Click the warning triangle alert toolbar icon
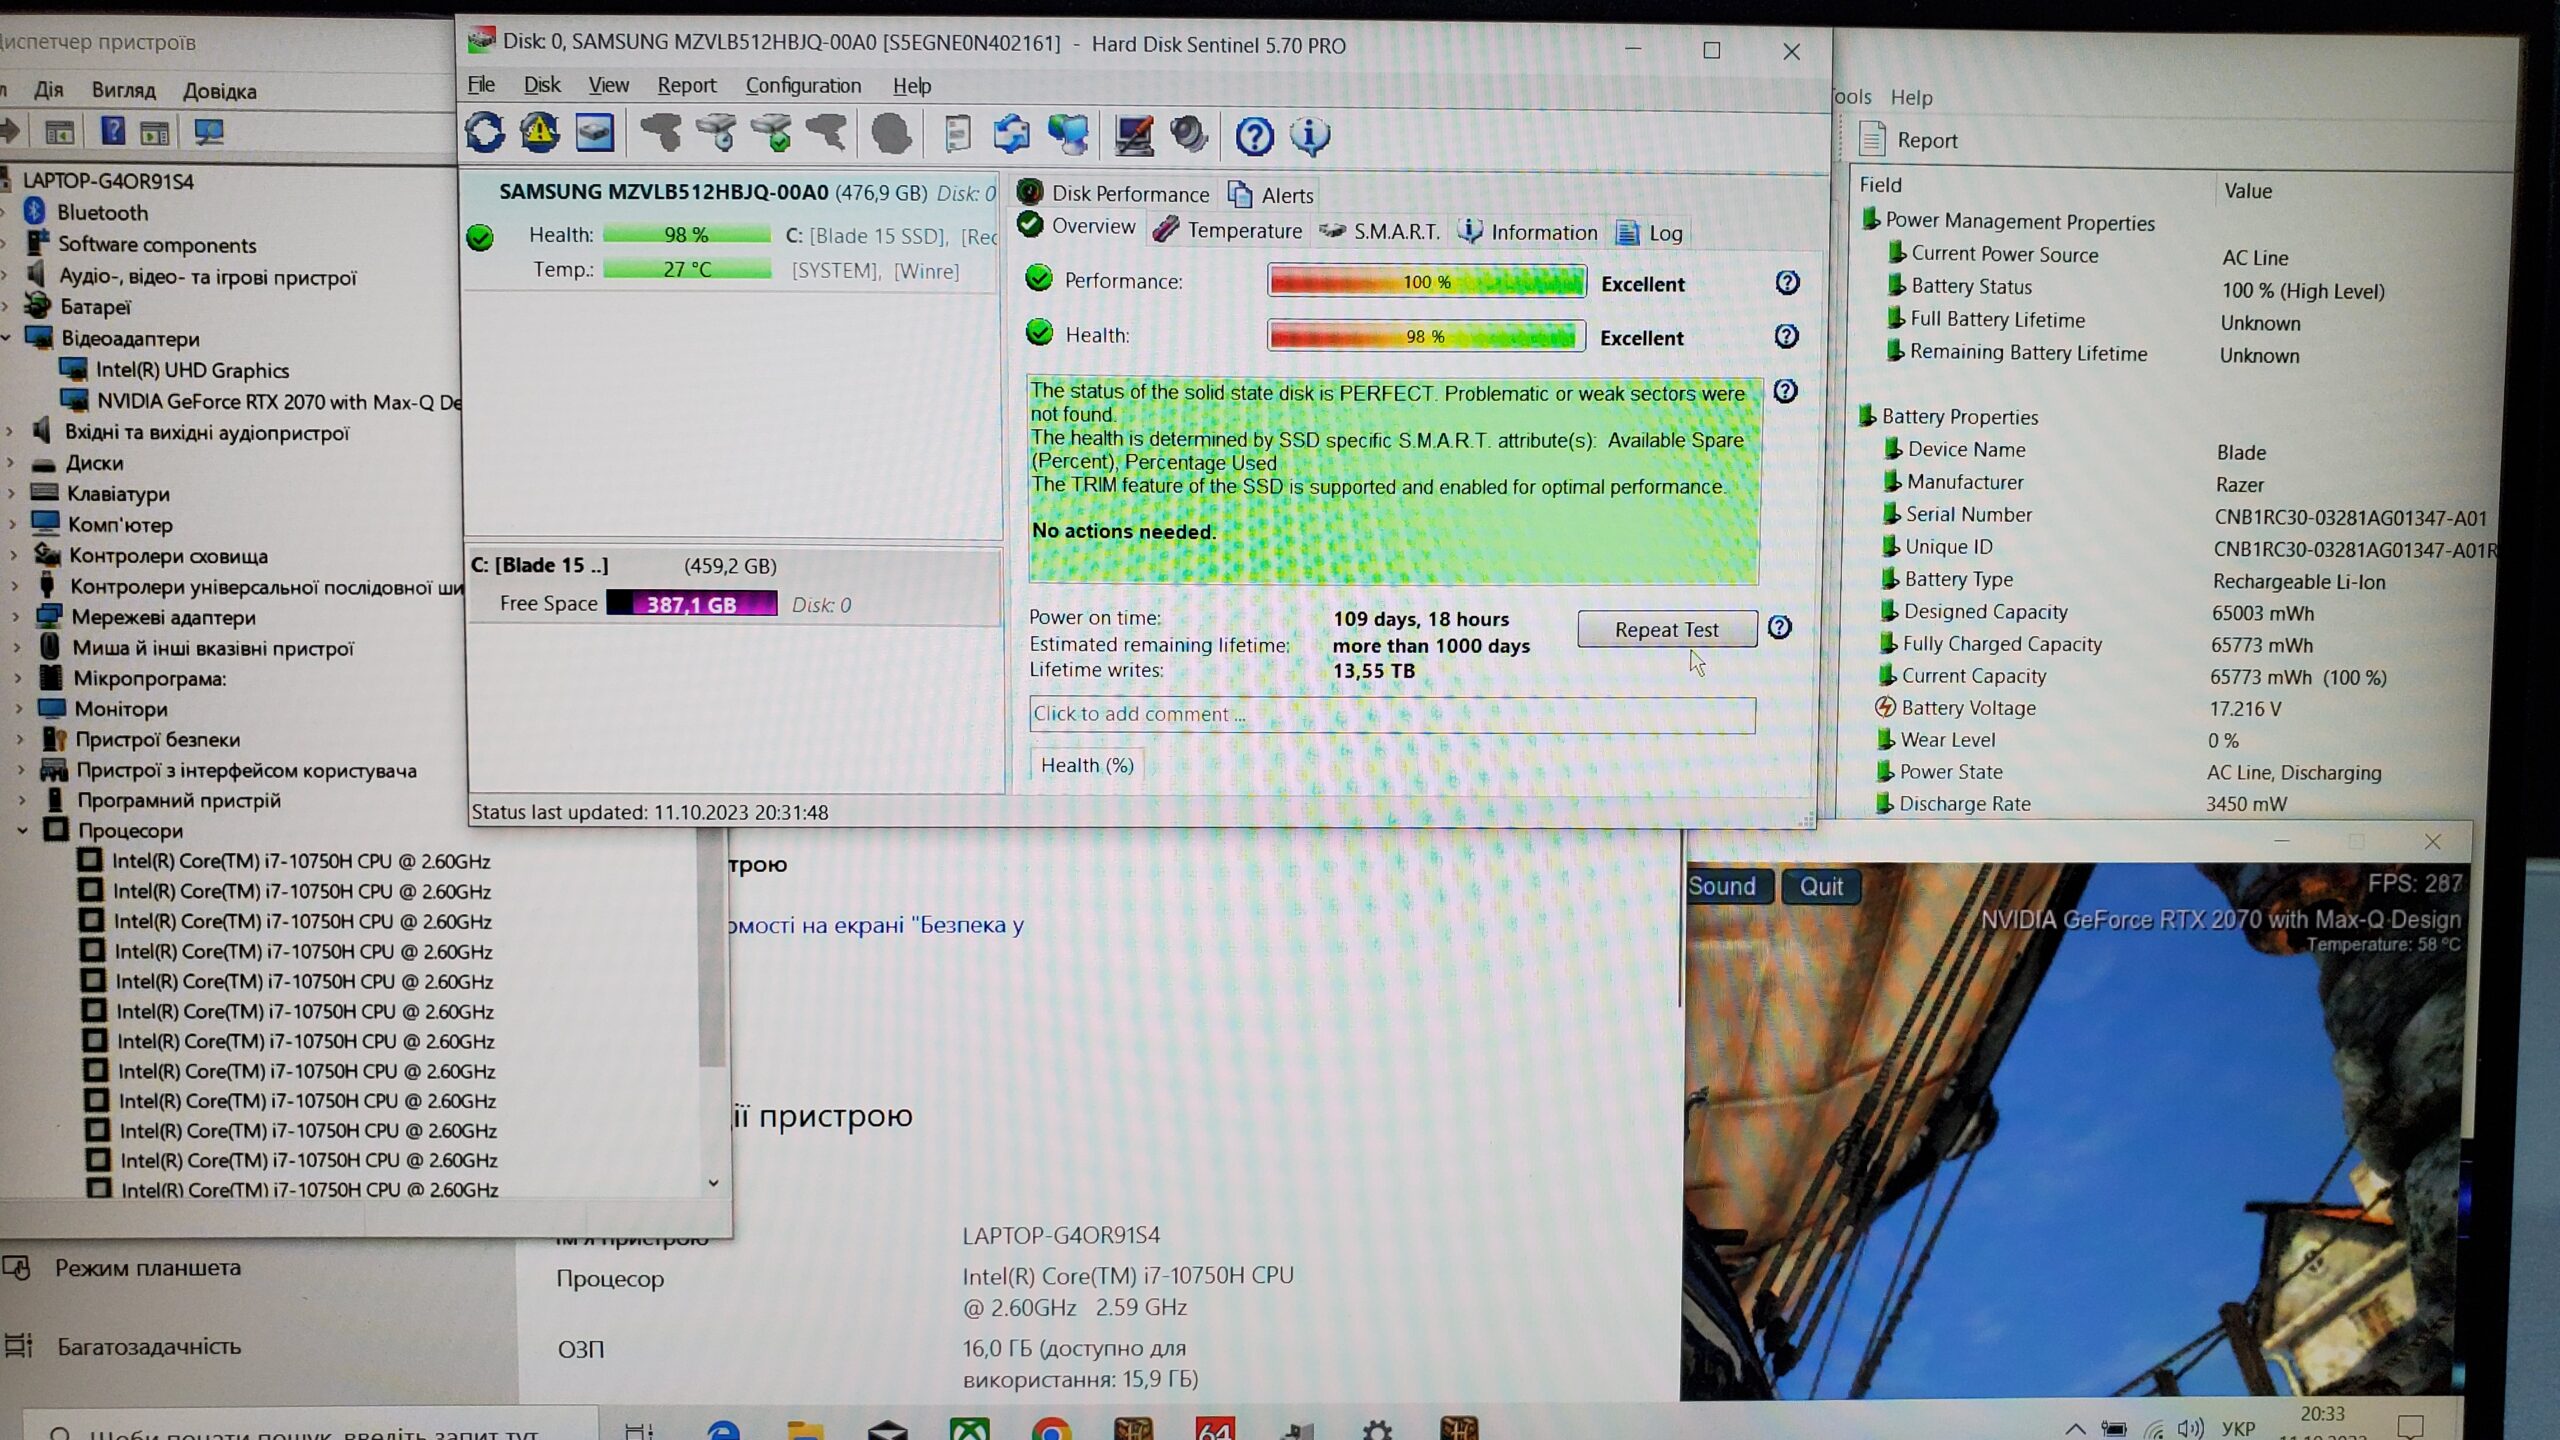This screenshot has height=1440, width=2560. (x=540, y=133)
